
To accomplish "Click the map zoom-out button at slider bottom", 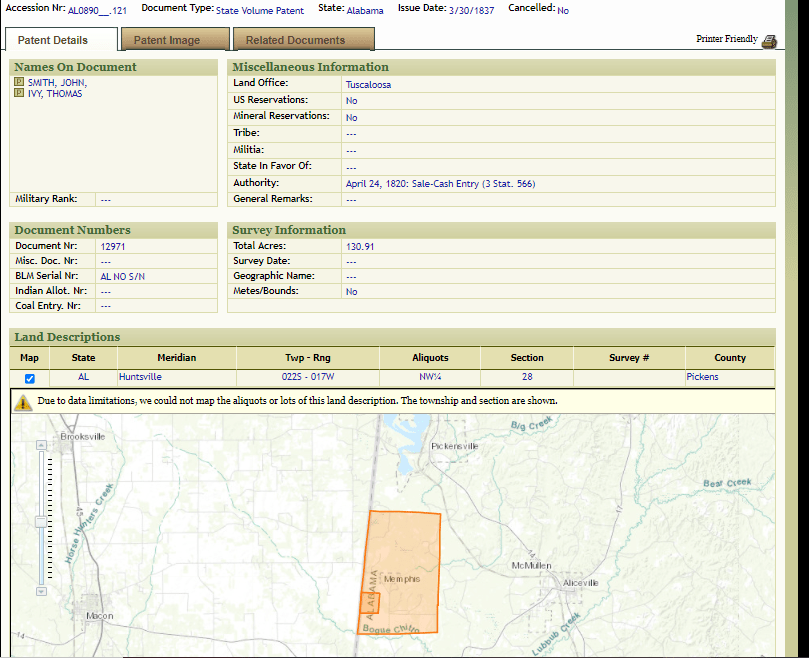I will pyautogui.click(x=41, y=591).
